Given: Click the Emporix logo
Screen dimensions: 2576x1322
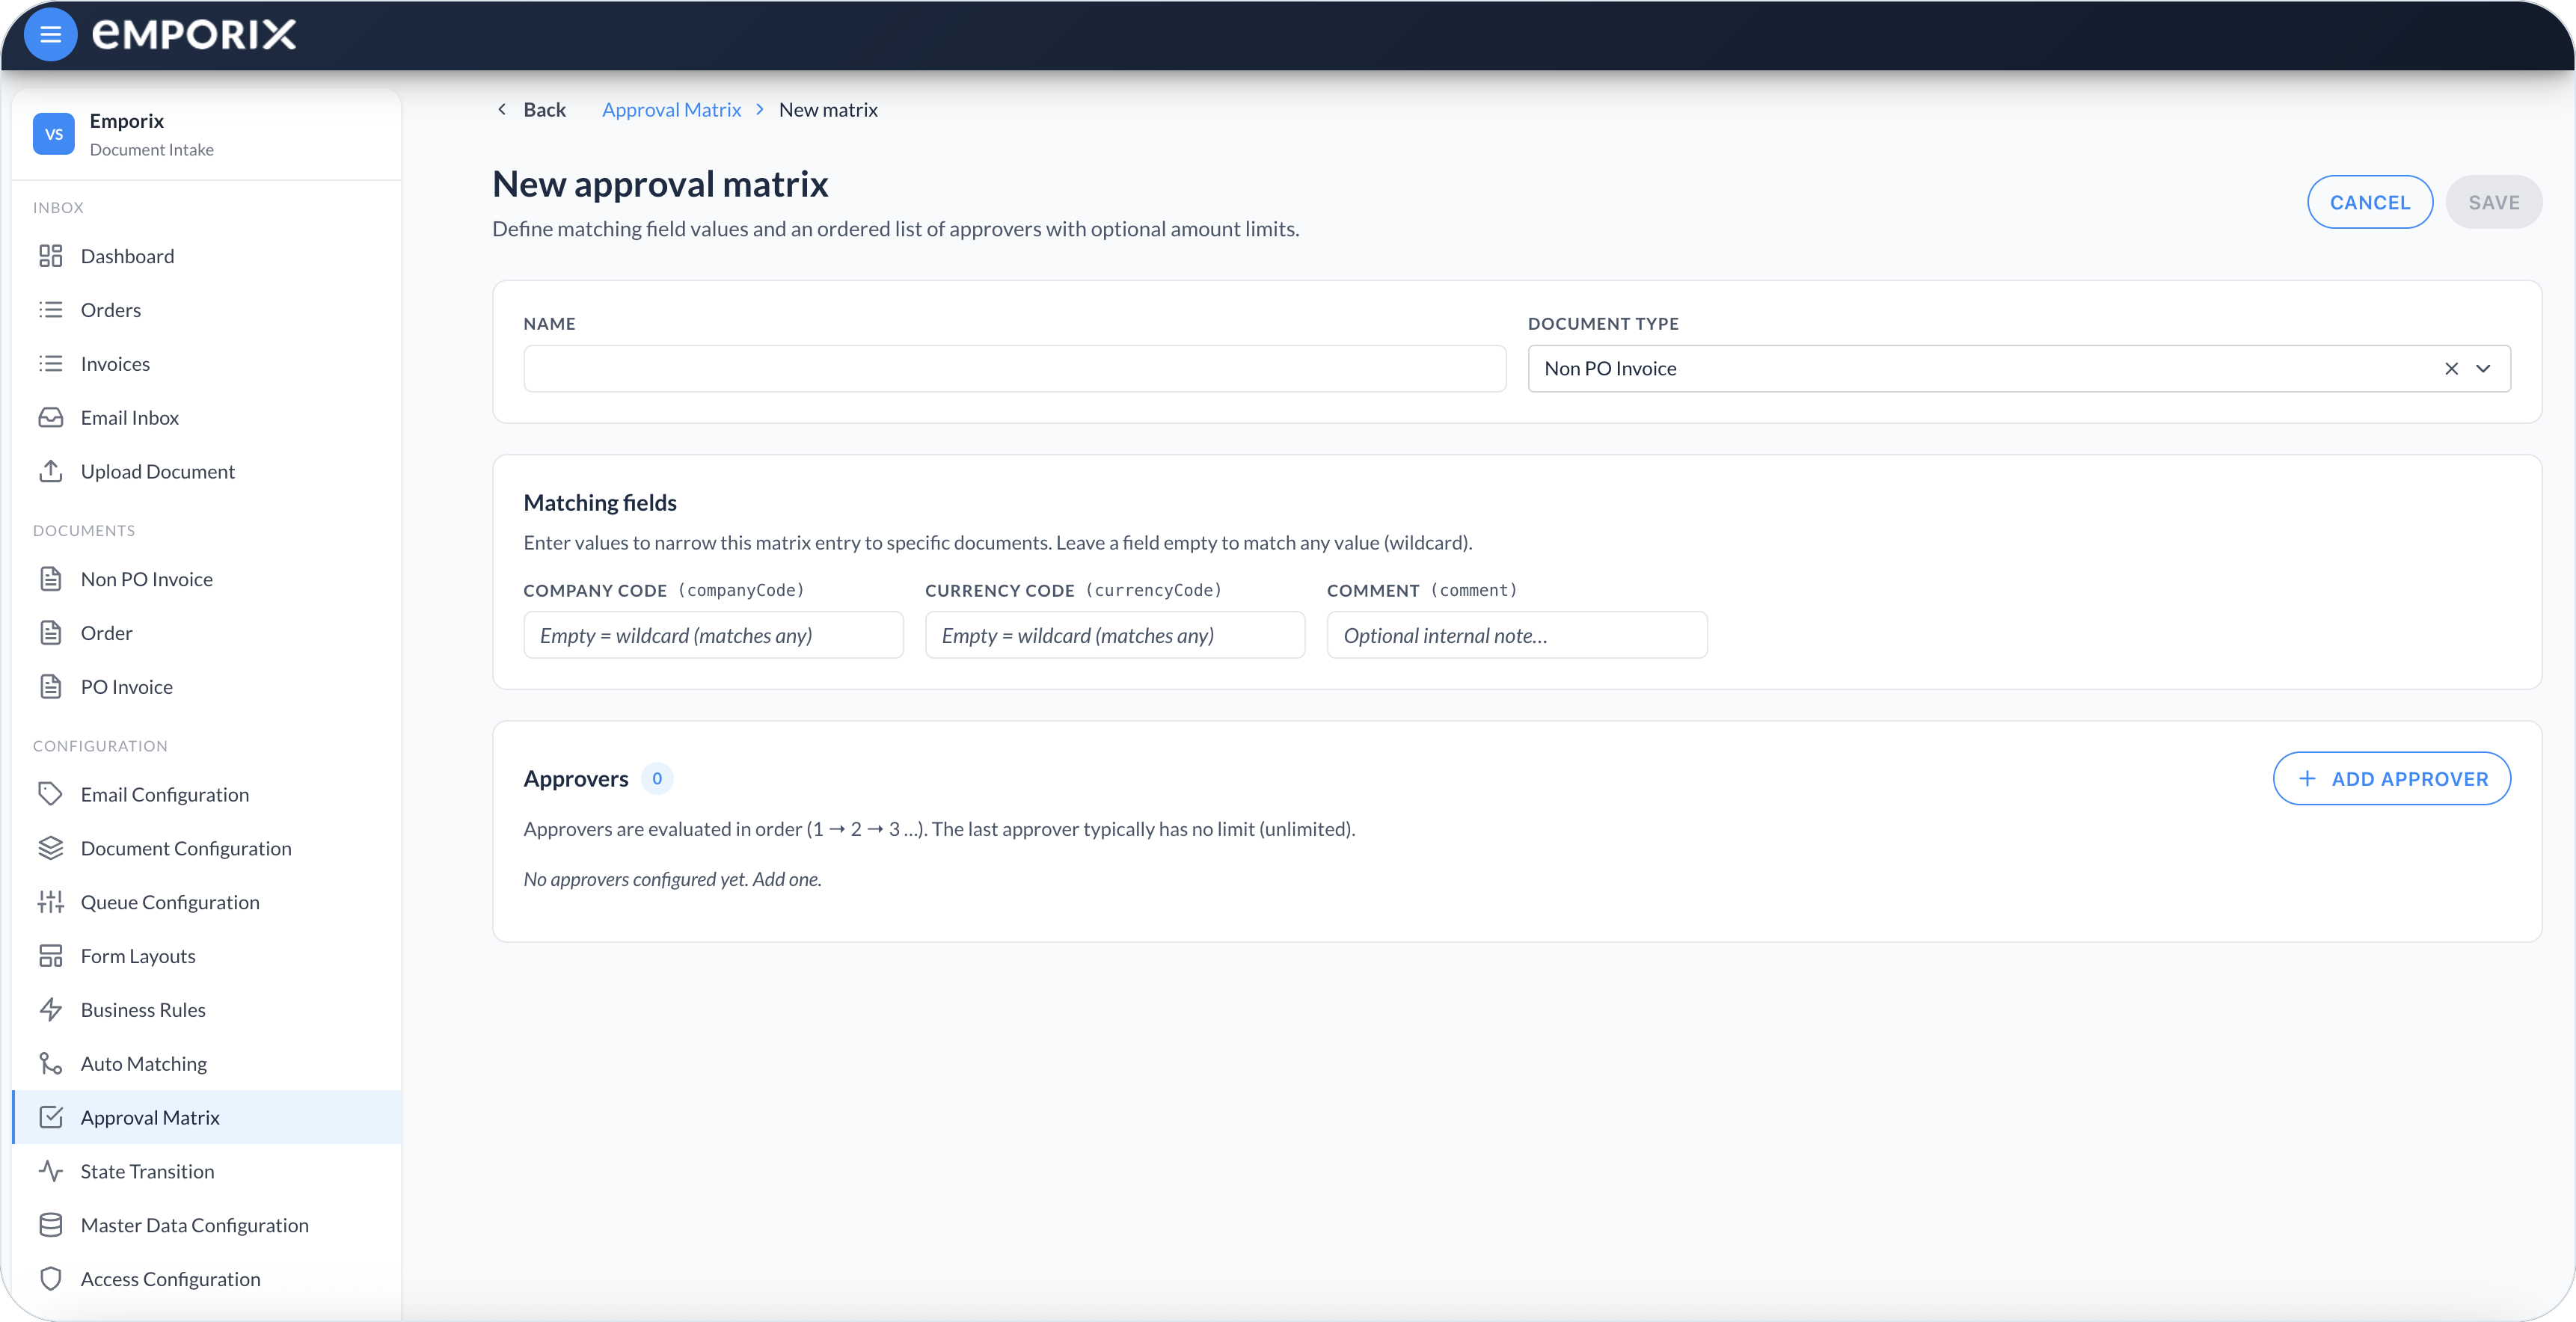Looking at the screenshot, I should [194, 35].
